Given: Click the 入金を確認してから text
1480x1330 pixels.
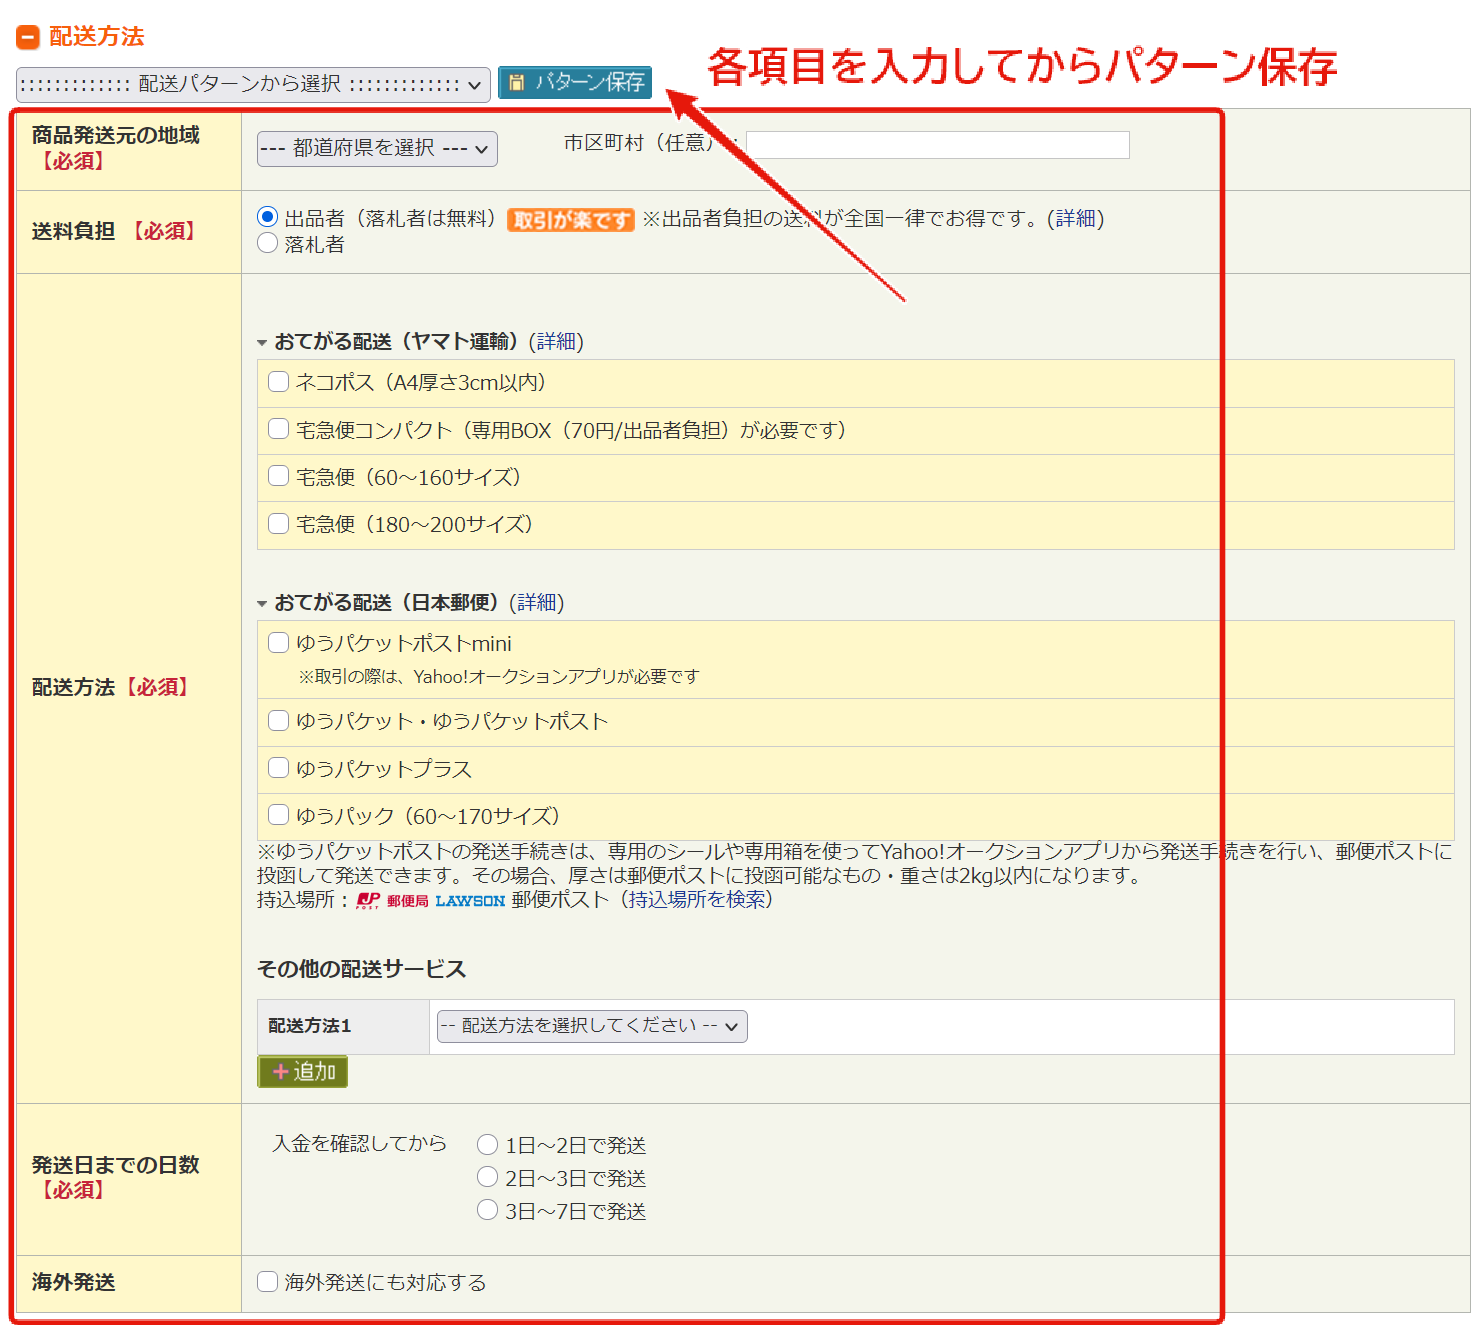Looking at the screenshot, I should tap(360, 1143).
